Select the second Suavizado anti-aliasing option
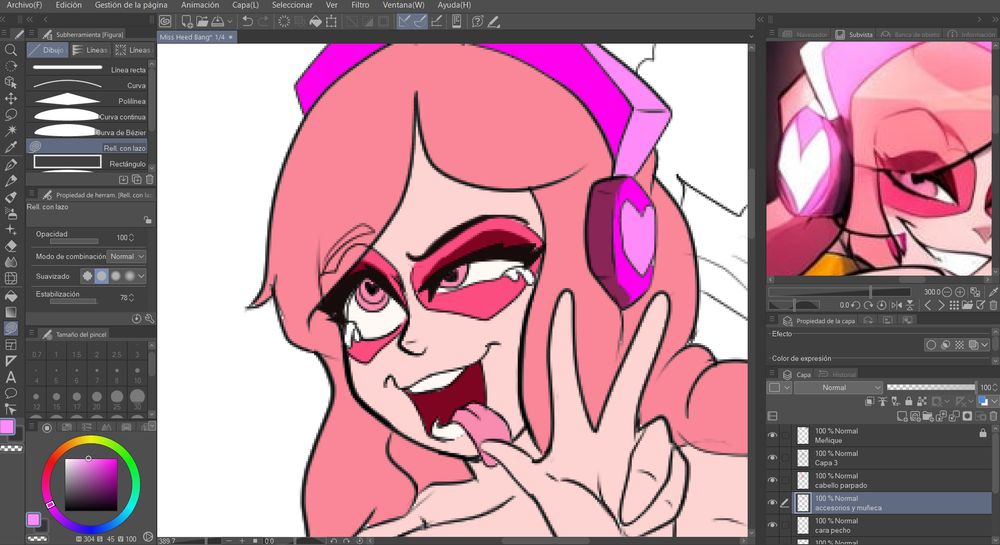1000x545 pixels. tap(101, 276)
